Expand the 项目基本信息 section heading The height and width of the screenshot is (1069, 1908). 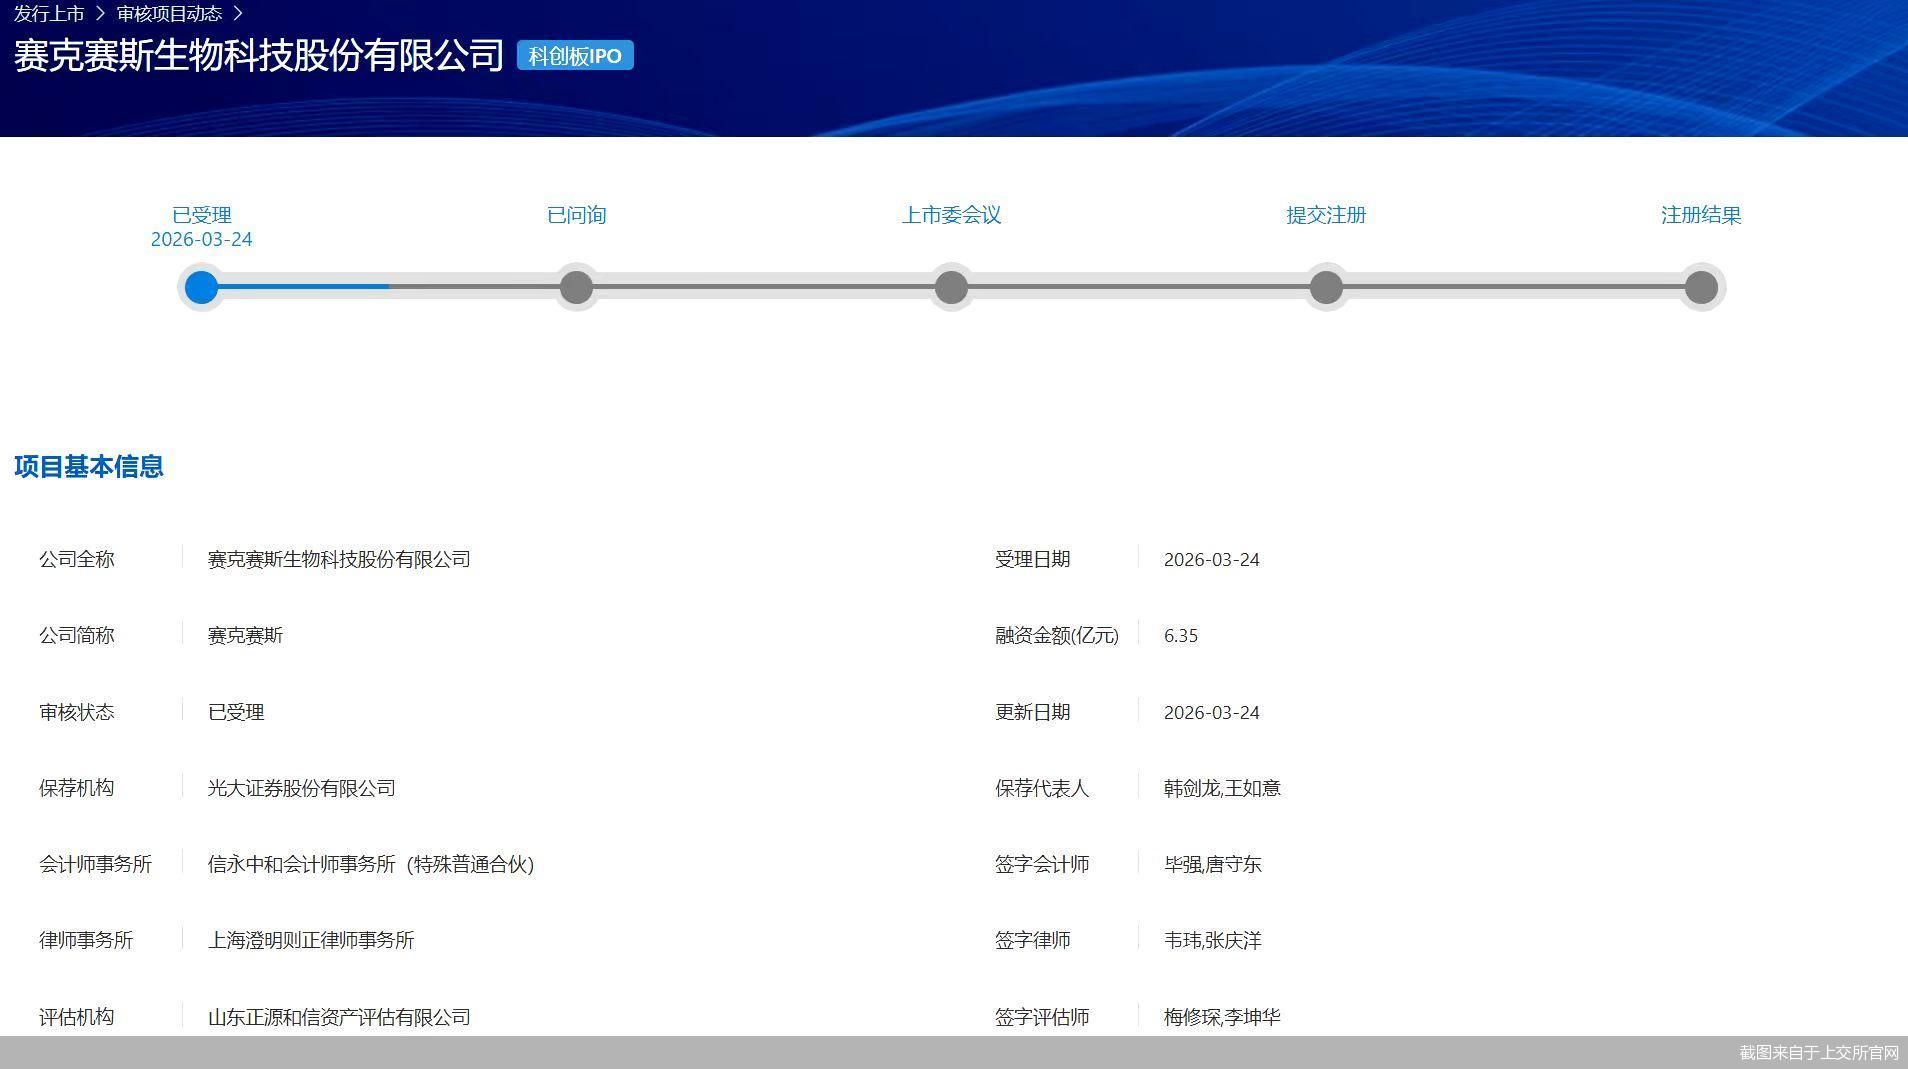pyautogui.click(x=88, y=466)
